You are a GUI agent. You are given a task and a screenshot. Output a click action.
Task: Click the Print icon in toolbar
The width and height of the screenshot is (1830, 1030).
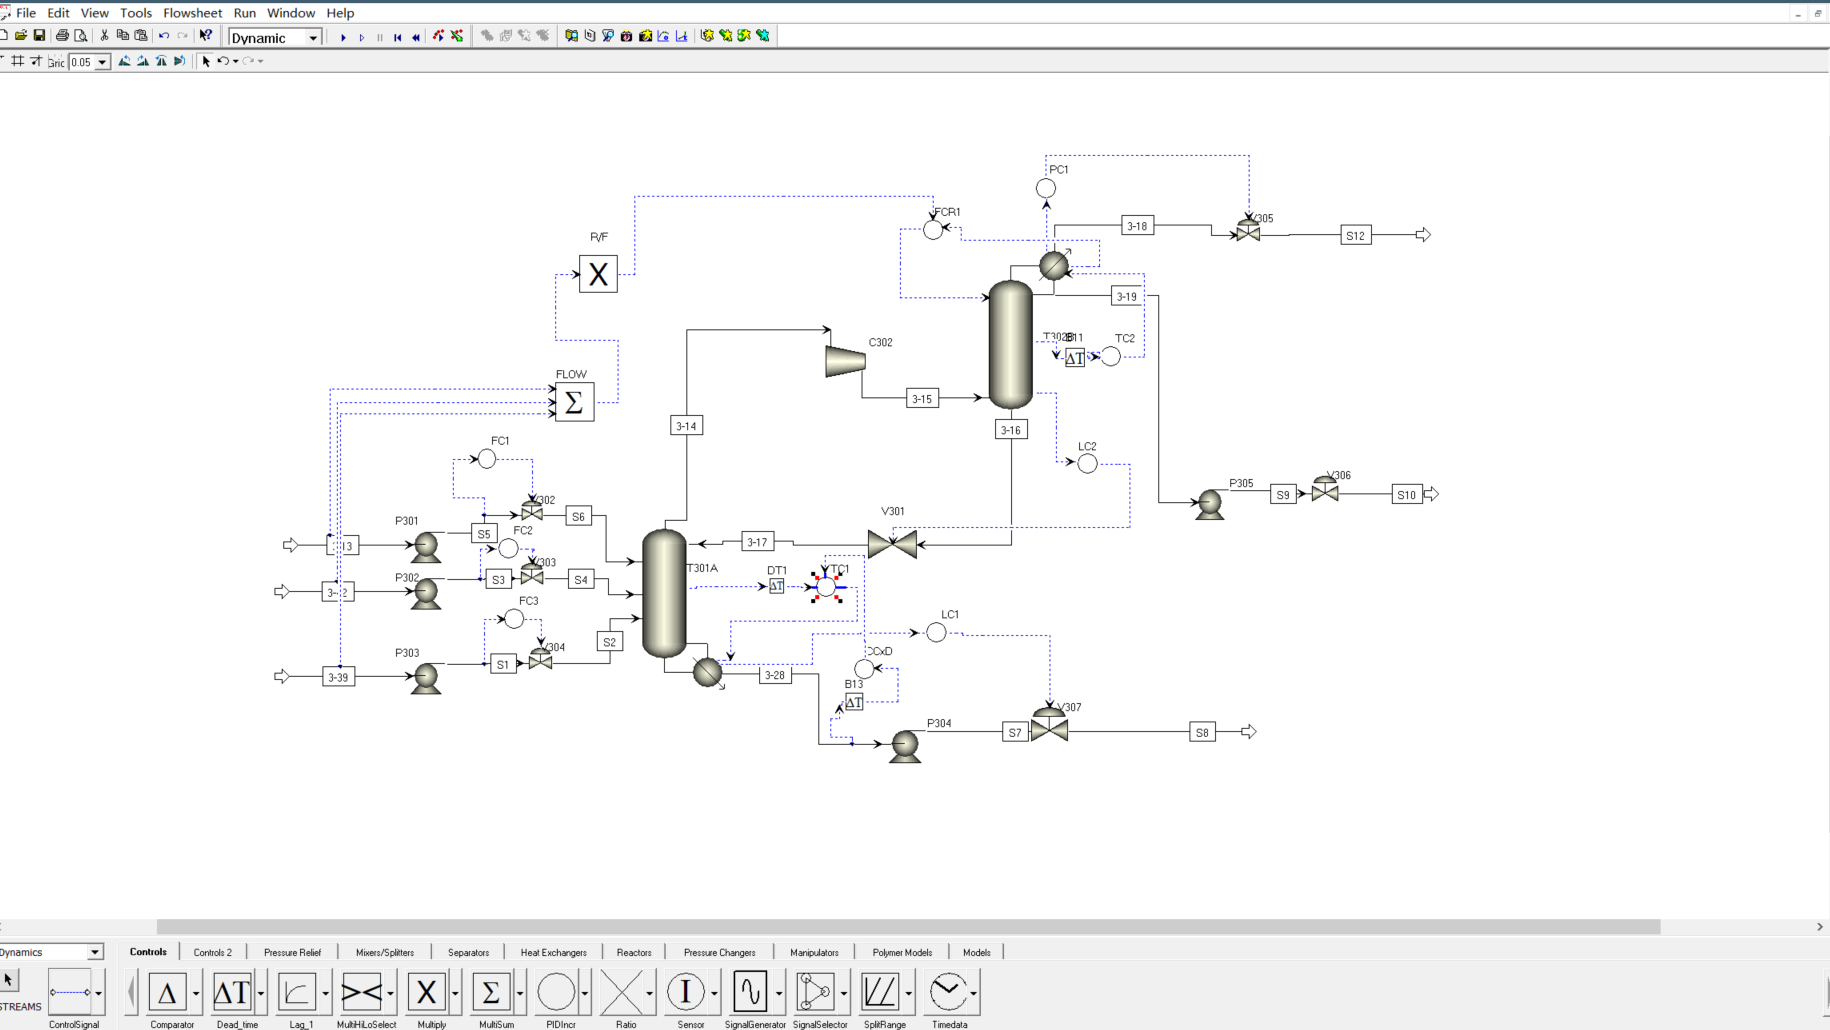pyautogui.click(x=62, y=36)
